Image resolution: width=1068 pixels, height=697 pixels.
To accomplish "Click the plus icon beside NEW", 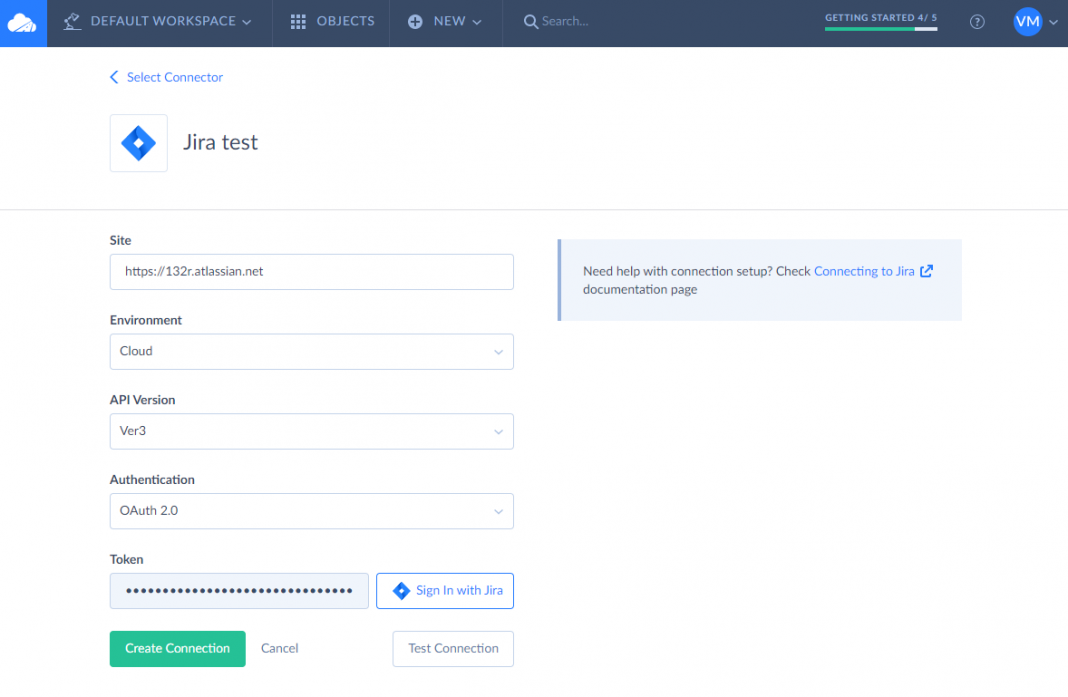I will 414,21.
